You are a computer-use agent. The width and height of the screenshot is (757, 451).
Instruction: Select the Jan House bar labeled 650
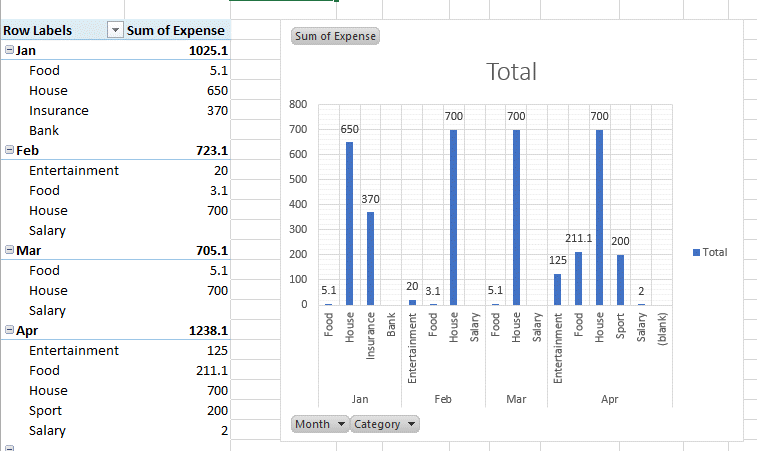[x=349, y=223]
